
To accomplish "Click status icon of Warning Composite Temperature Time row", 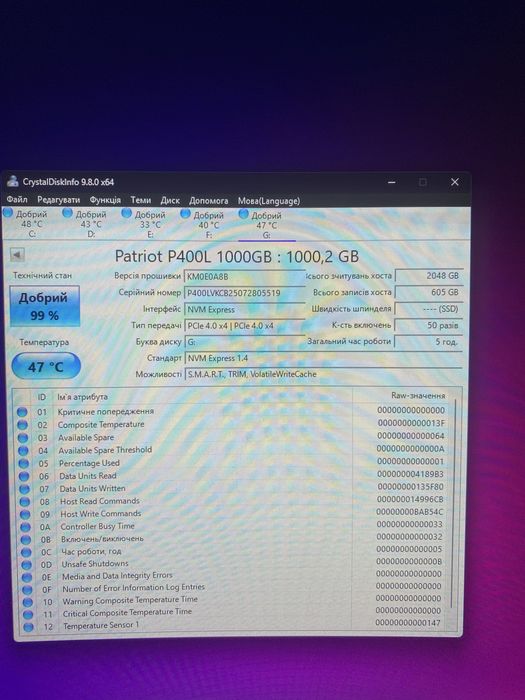I will pyautogui.click(x=28, y=602).
